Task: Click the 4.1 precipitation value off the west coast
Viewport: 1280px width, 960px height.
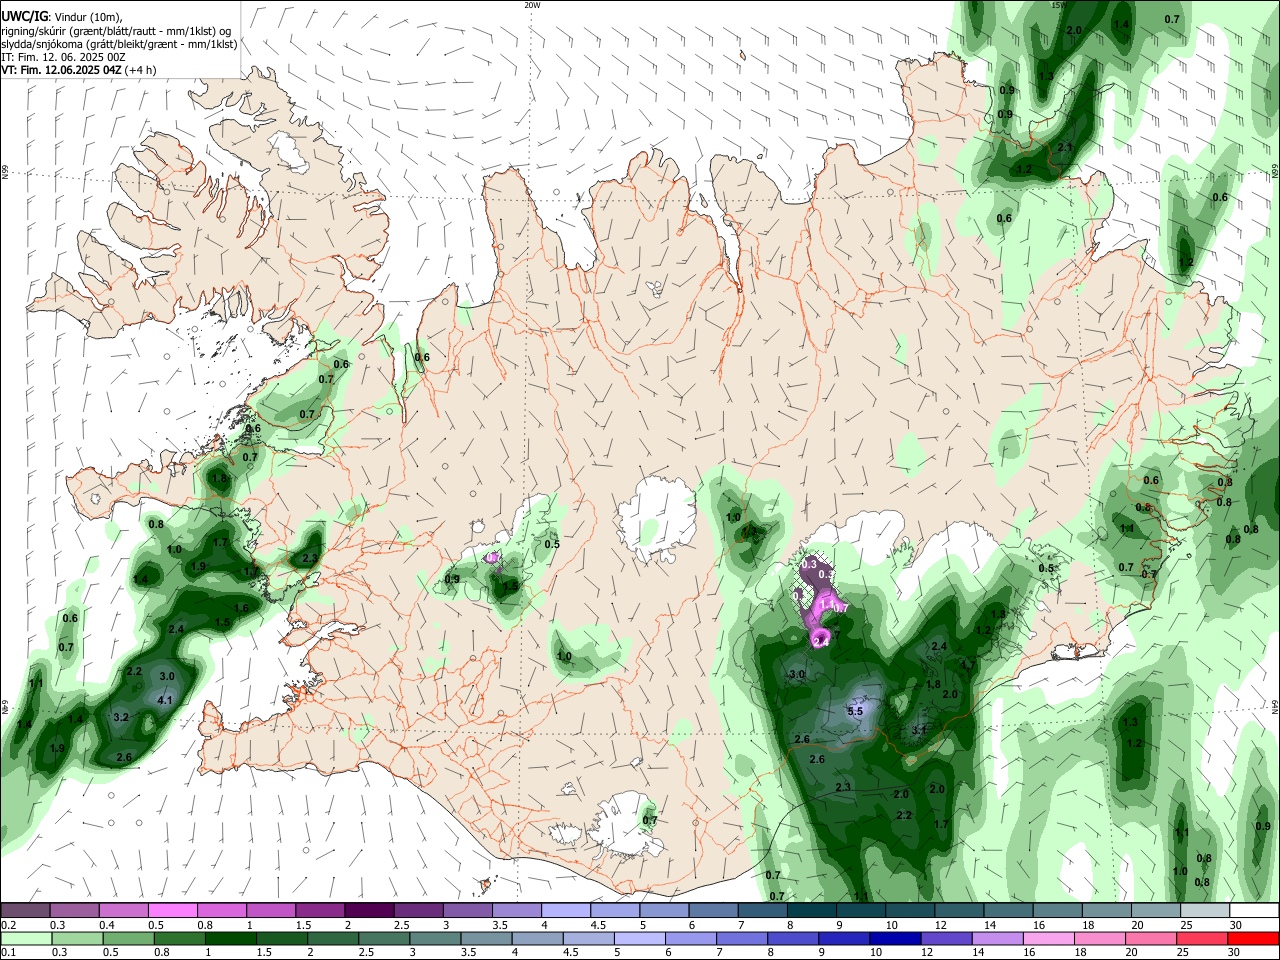Action: (166, 700)
